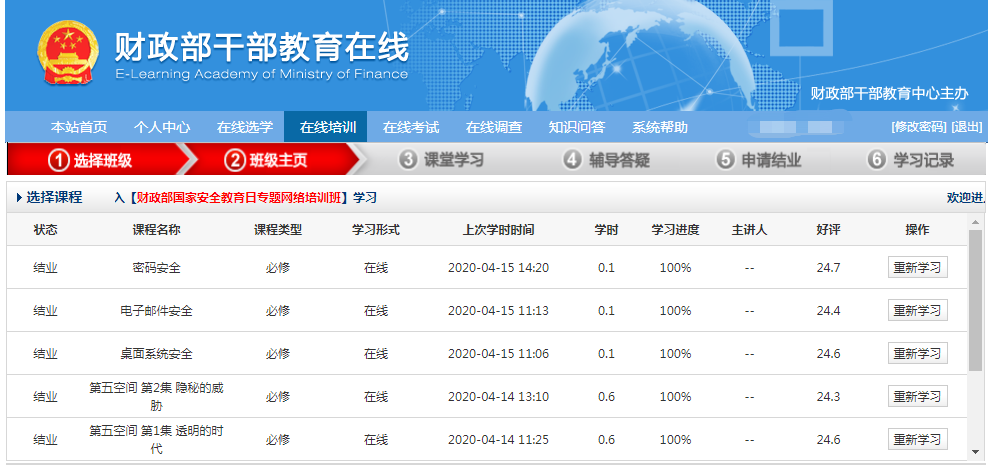
Task: Select 在线考试 in the navigation bar
Action: click(411, 127)
